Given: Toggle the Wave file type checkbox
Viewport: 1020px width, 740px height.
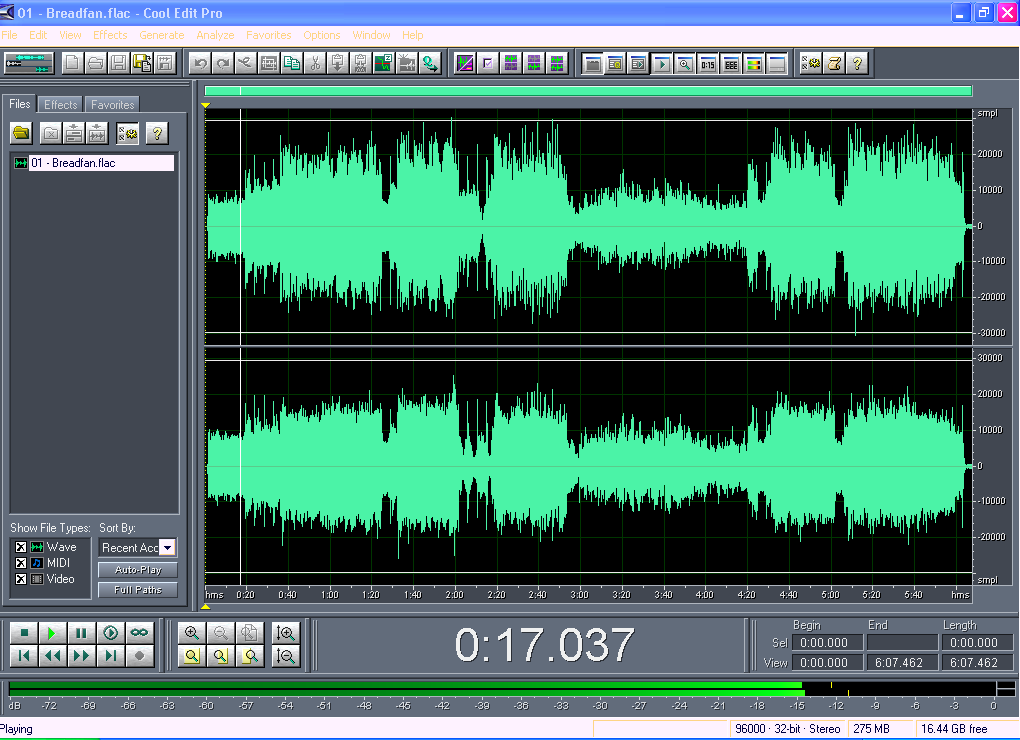Looking at the screenshot, I should tap(21, 547).
